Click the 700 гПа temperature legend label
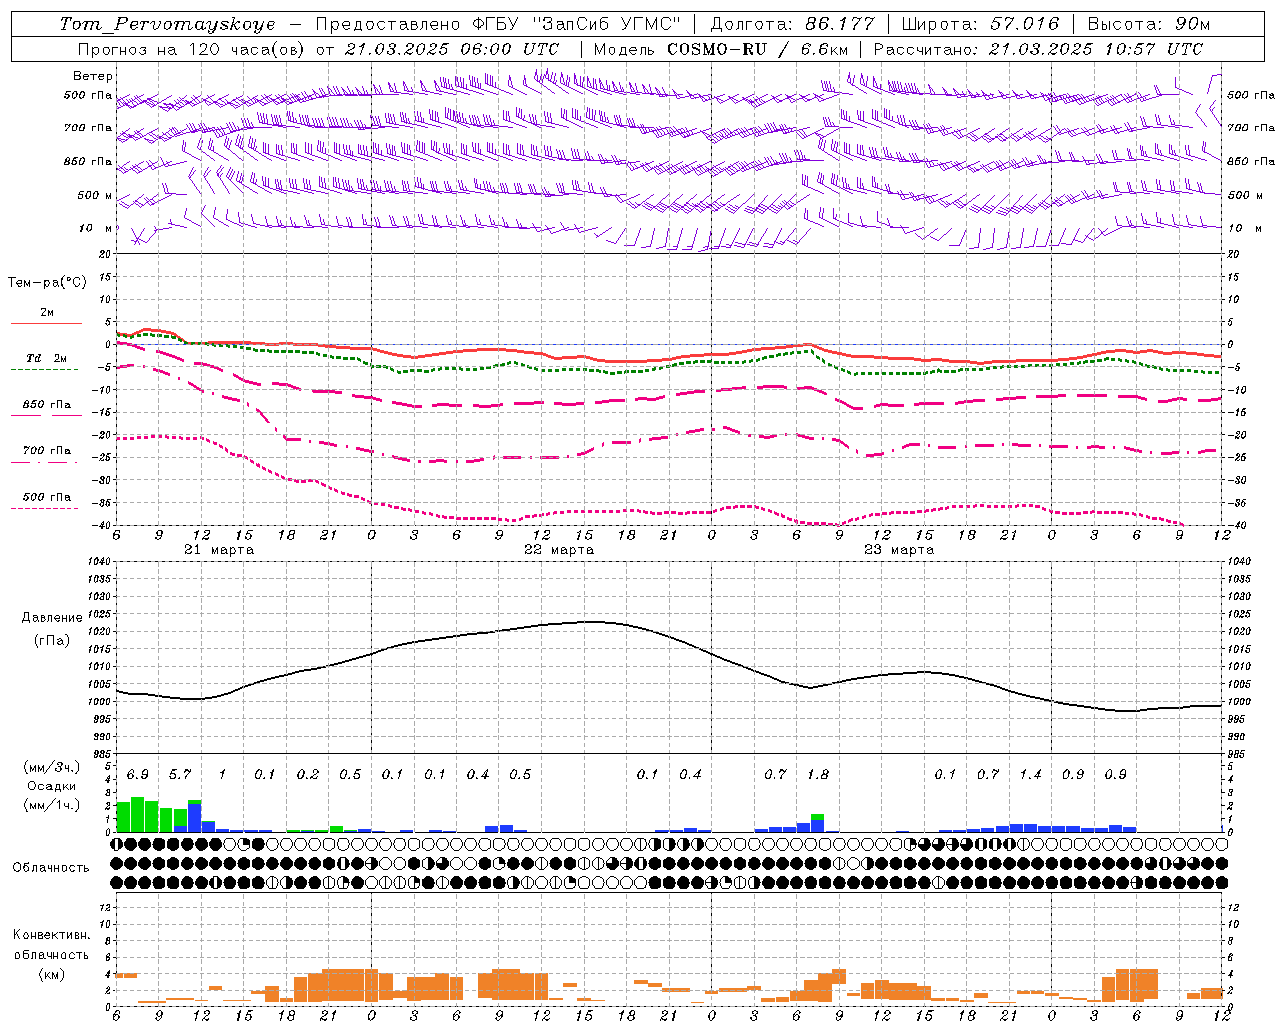 (x=46, y=451)
